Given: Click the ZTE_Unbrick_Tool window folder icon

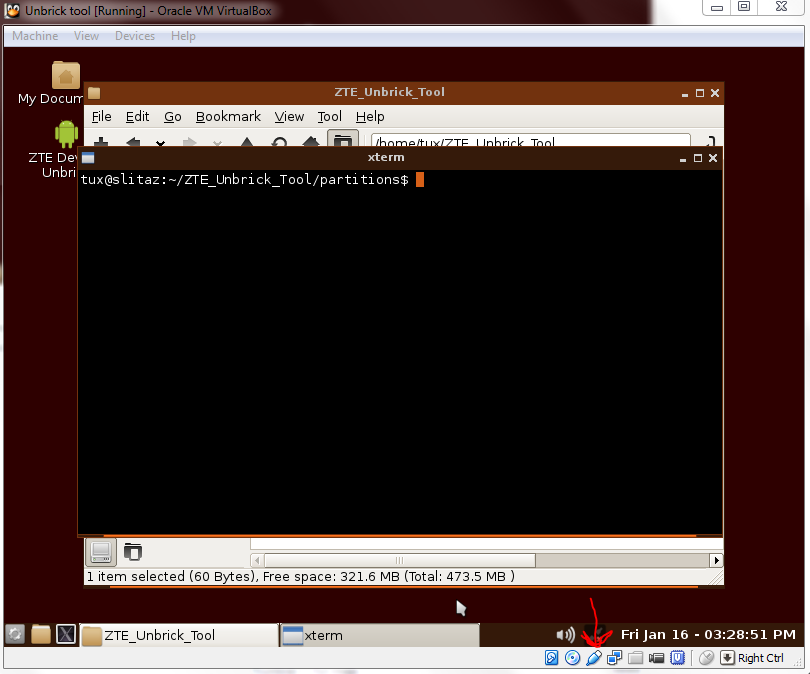Looking at the screenshot, I should point(94,93).
